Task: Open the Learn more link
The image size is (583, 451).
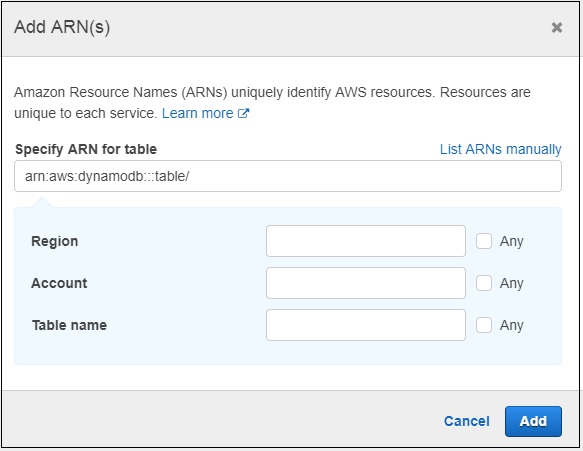Action: point(197,113)
